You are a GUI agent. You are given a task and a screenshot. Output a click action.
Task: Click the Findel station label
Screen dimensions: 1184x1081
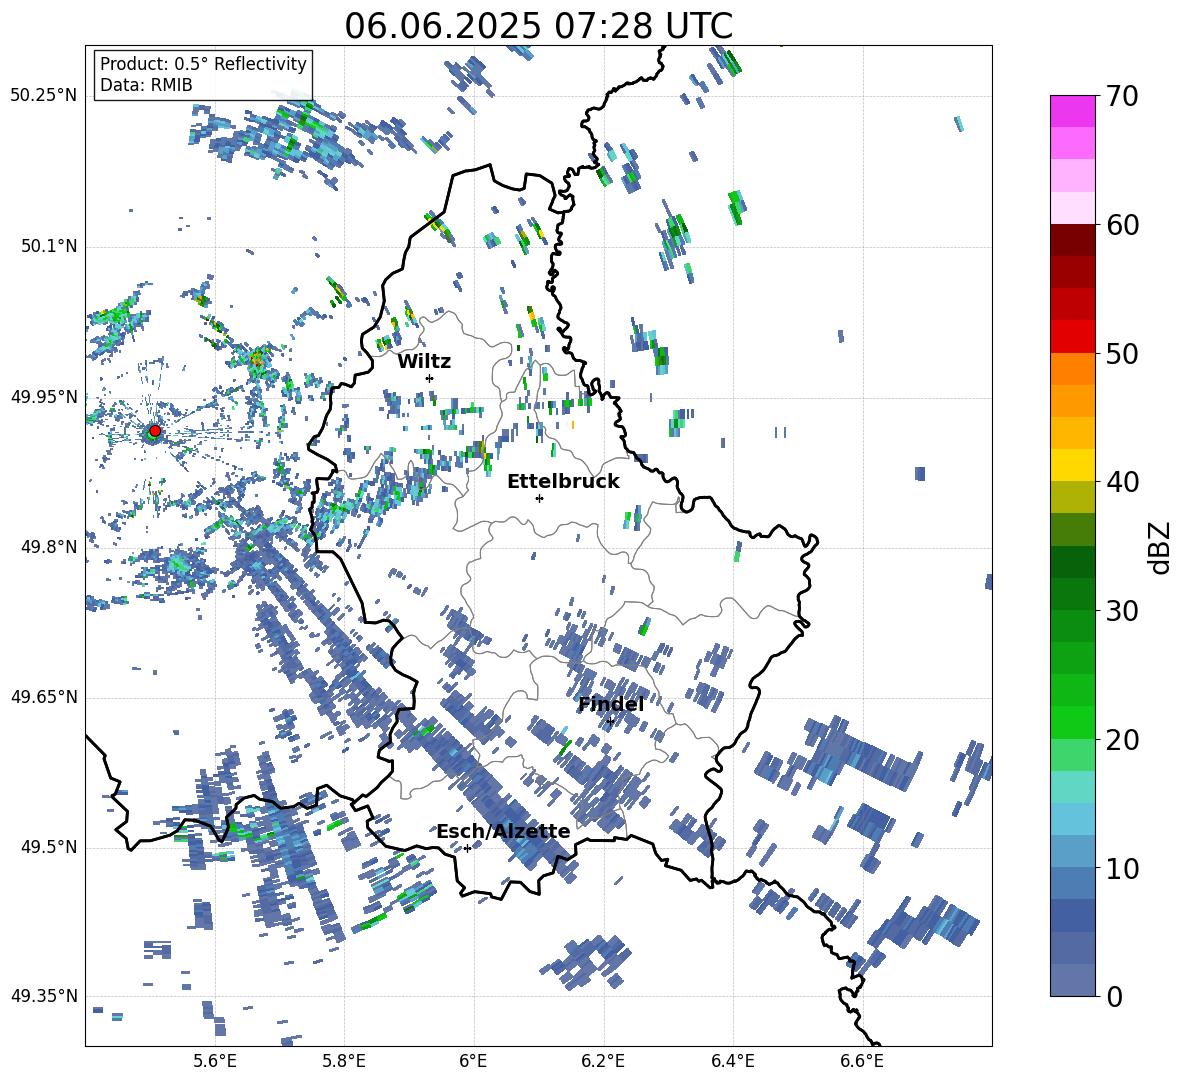[x=611, y=704]
